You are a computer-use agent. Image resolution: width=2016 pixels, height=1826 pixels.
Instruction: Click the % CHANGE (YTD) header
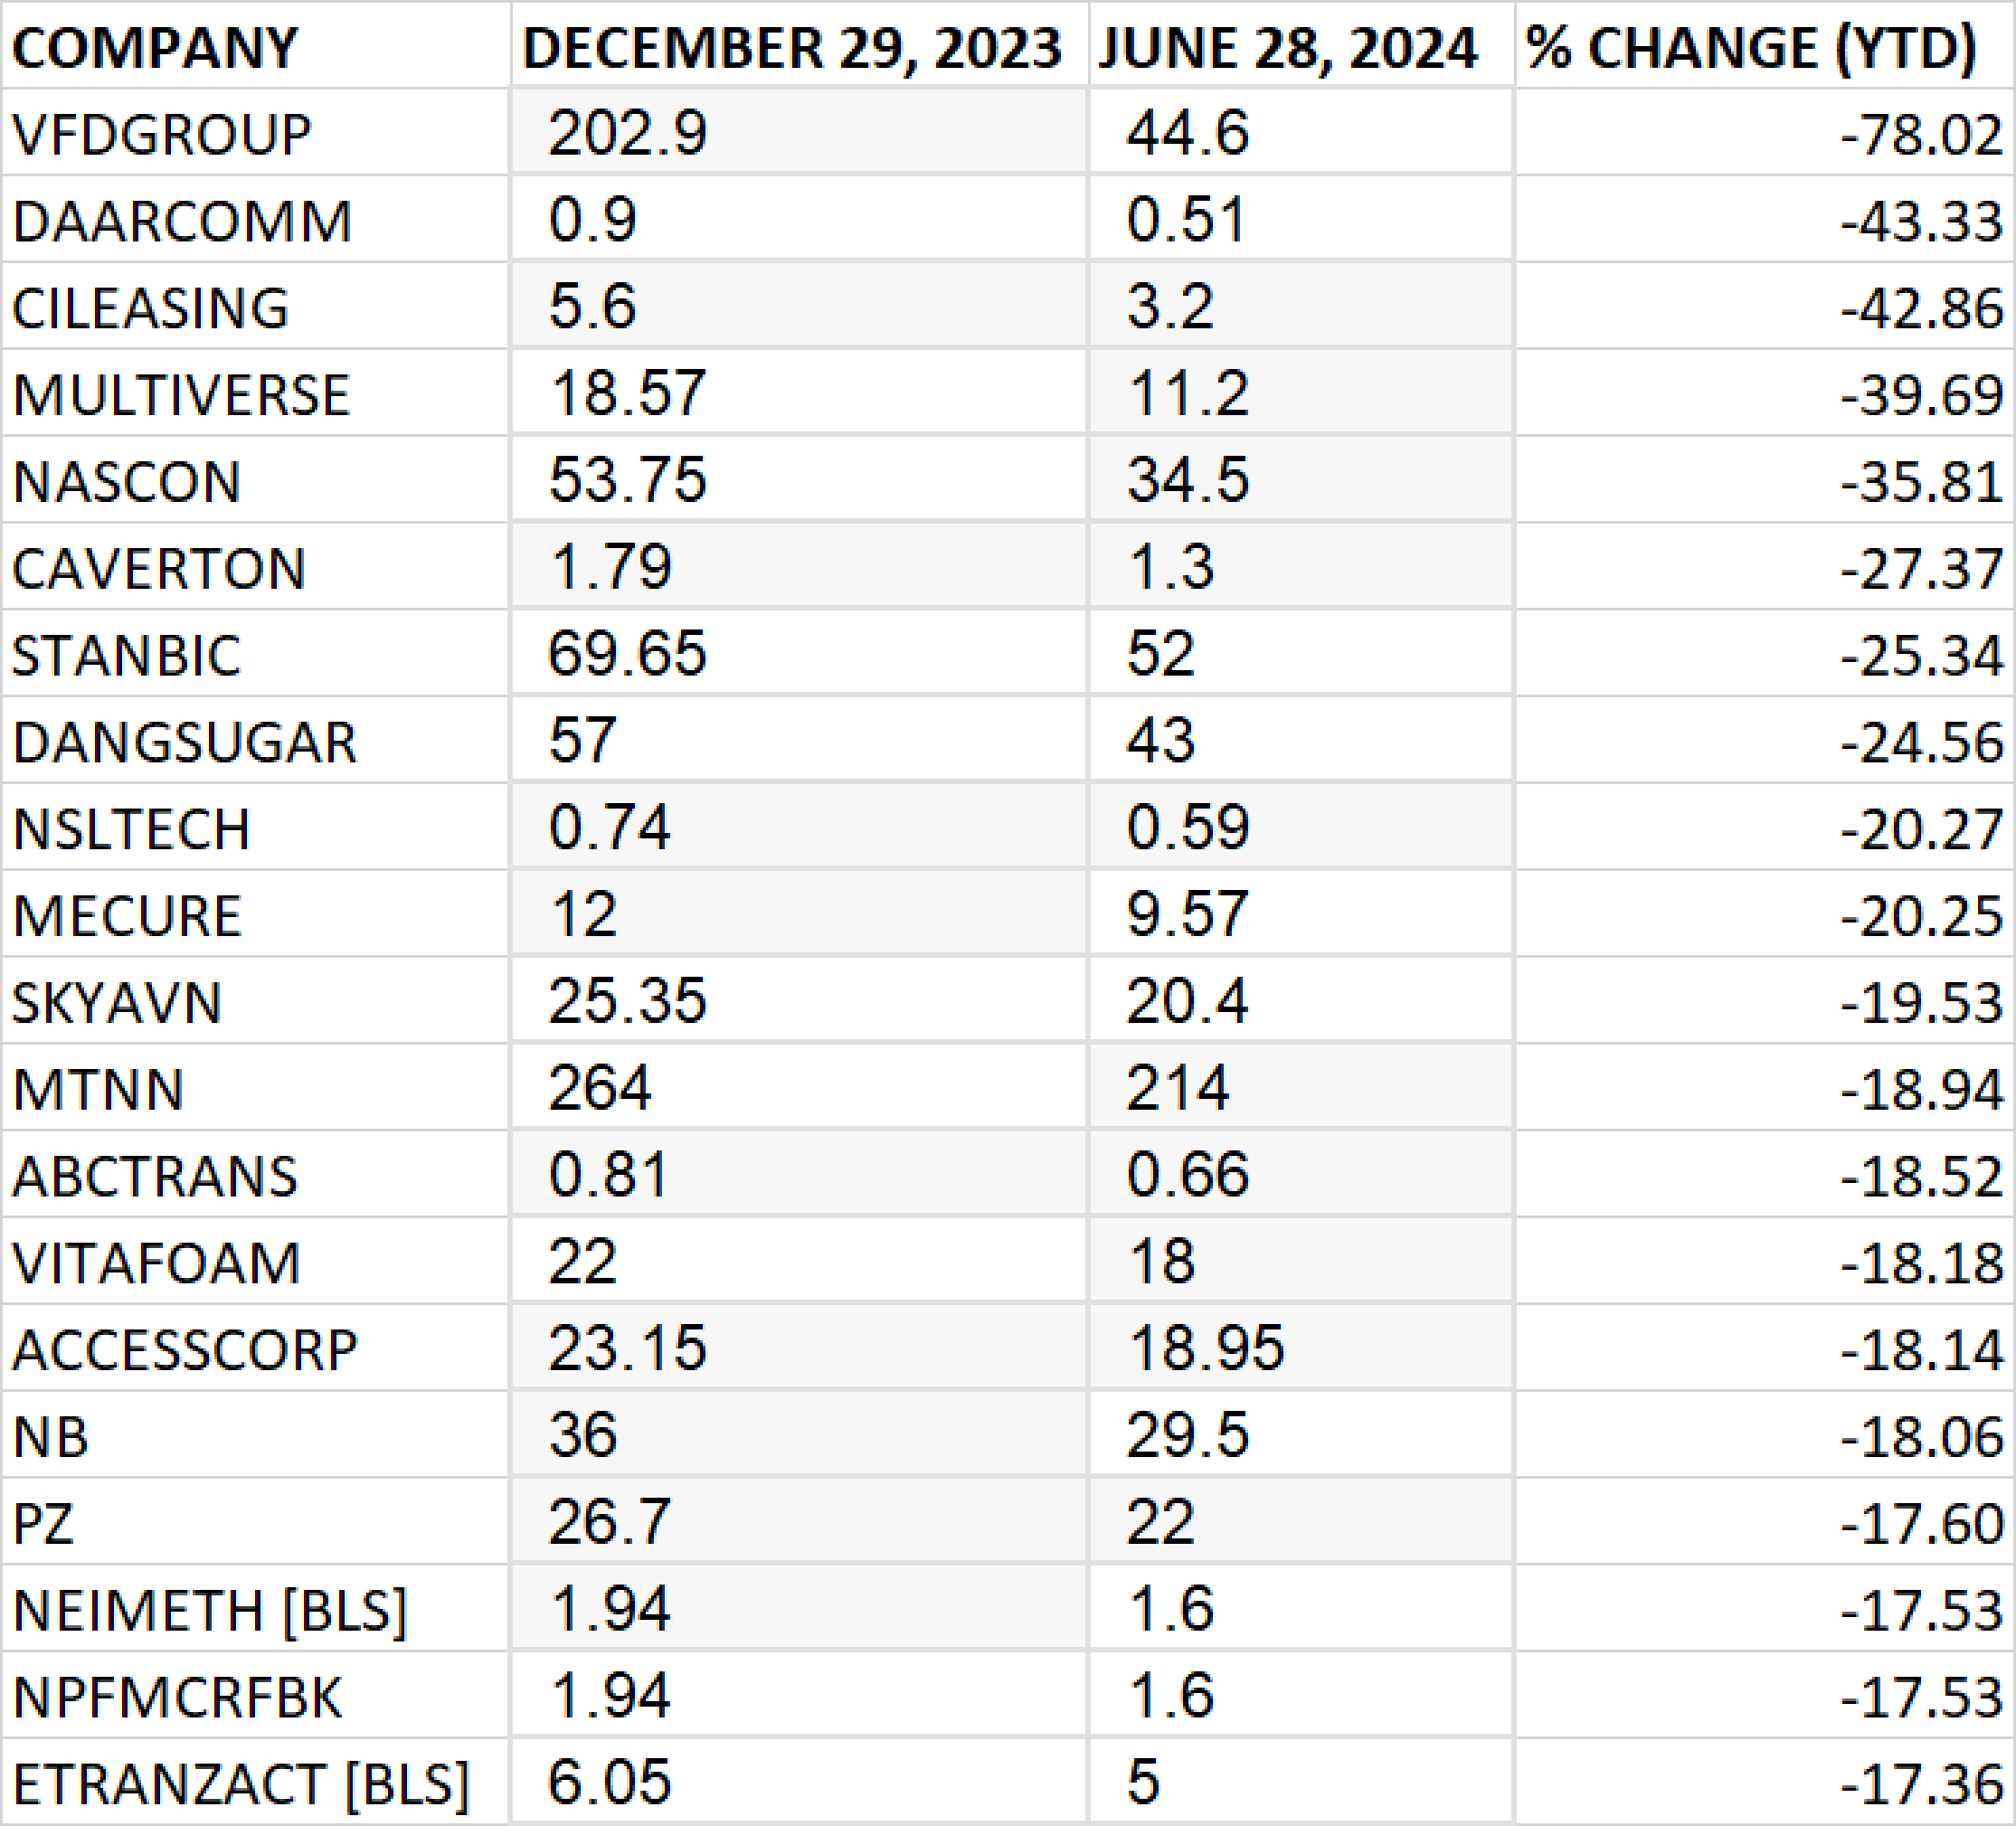(1765, 45)
